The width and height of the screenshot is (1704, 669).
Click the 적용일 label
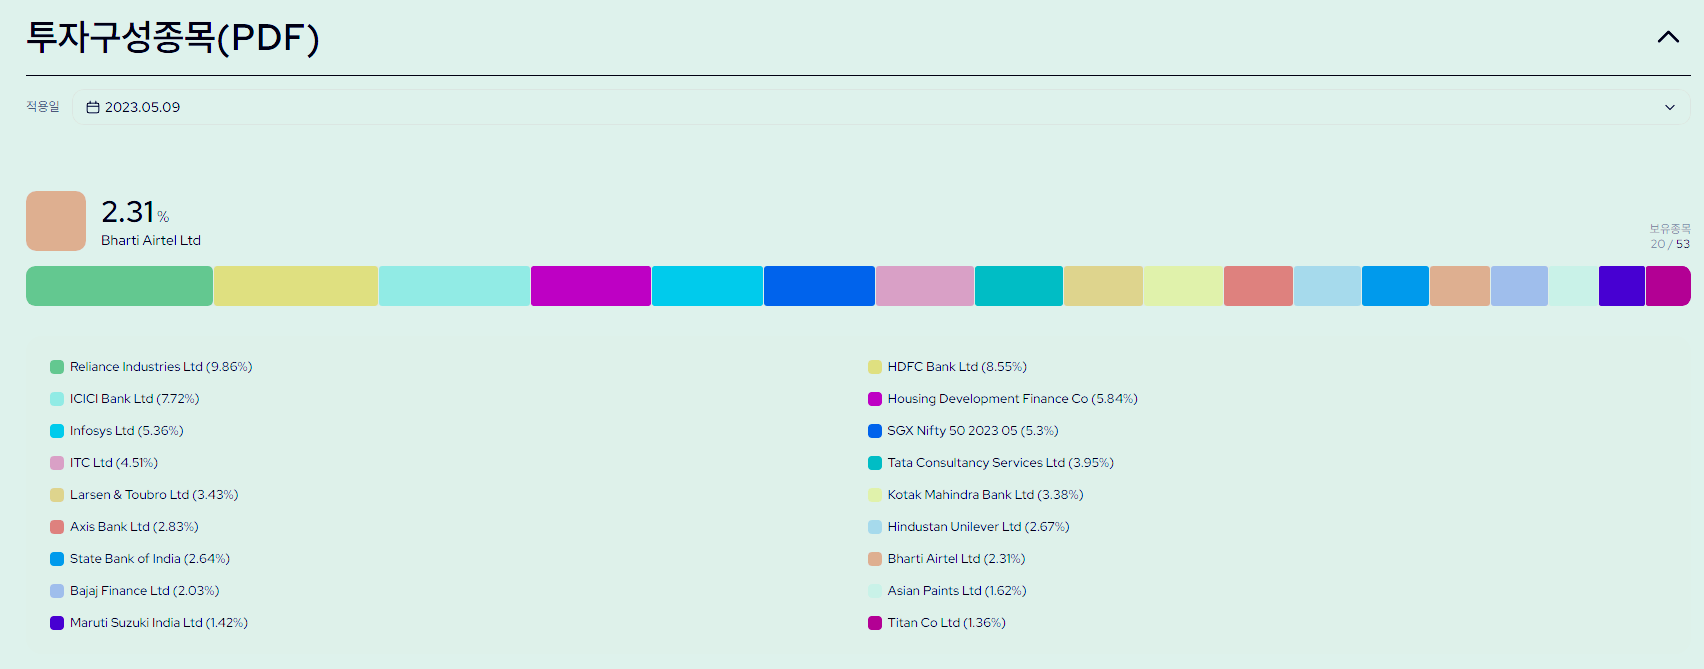43,107
